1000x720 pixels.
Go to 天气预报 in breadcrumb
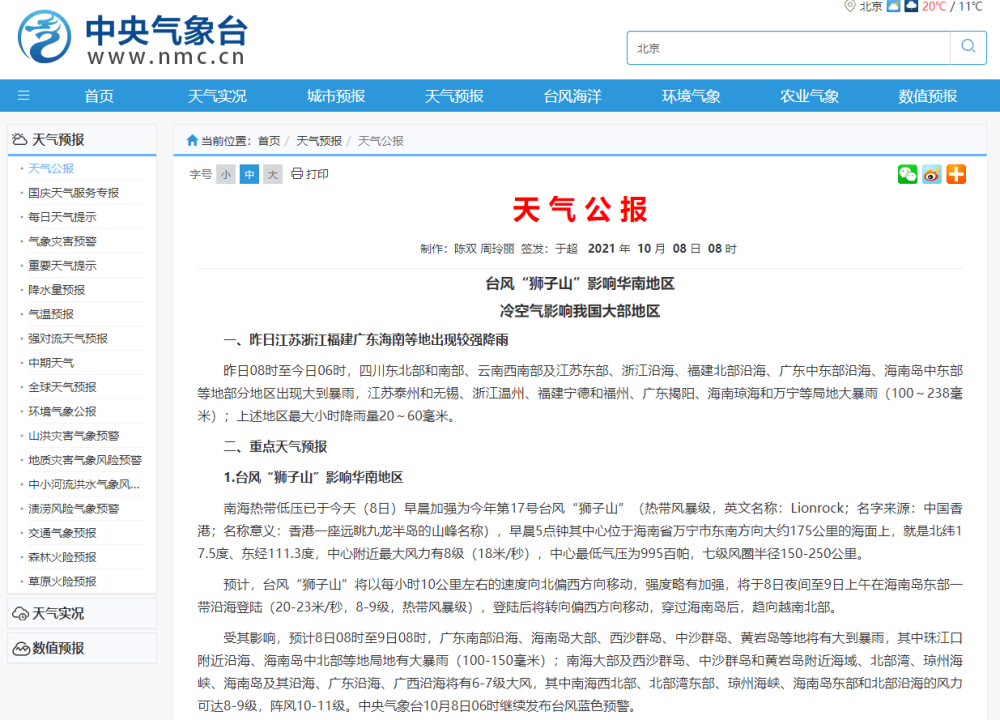[319, 141]
